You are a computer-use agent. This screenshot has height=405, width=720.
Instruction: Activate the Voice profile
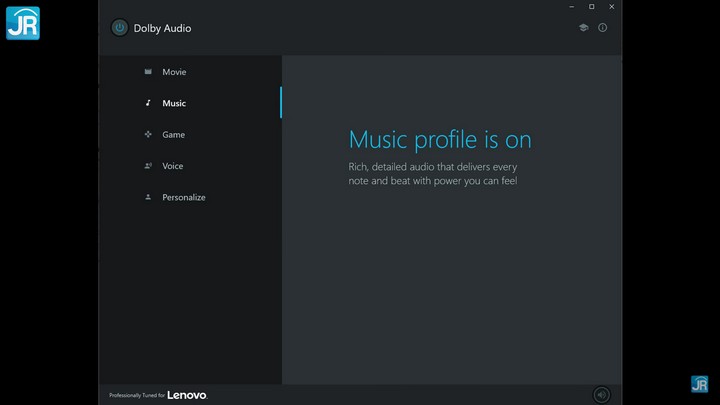tap(173, 166)
